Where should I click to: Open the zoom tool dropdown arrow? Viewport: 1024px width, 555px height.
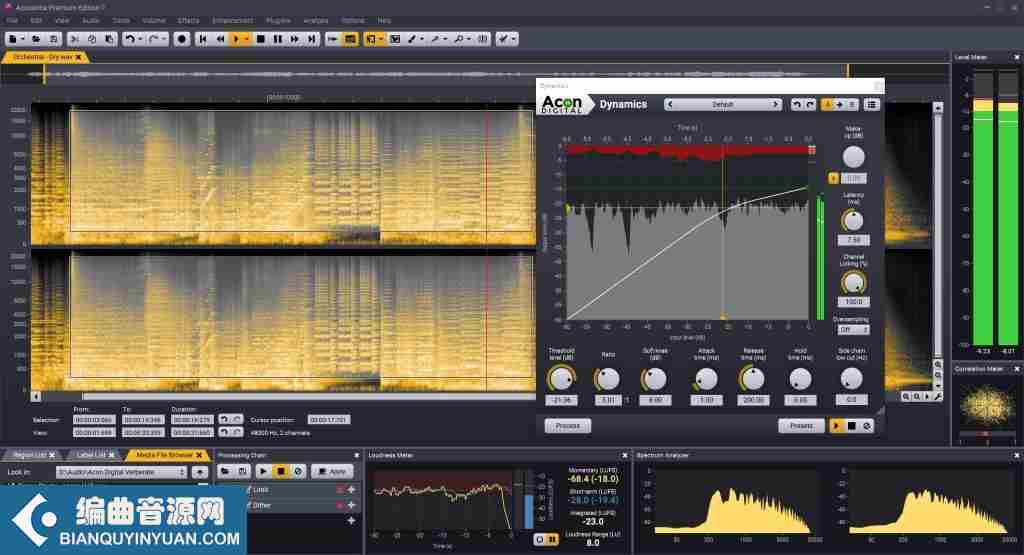pyautogui.click(x=469, y=39)
